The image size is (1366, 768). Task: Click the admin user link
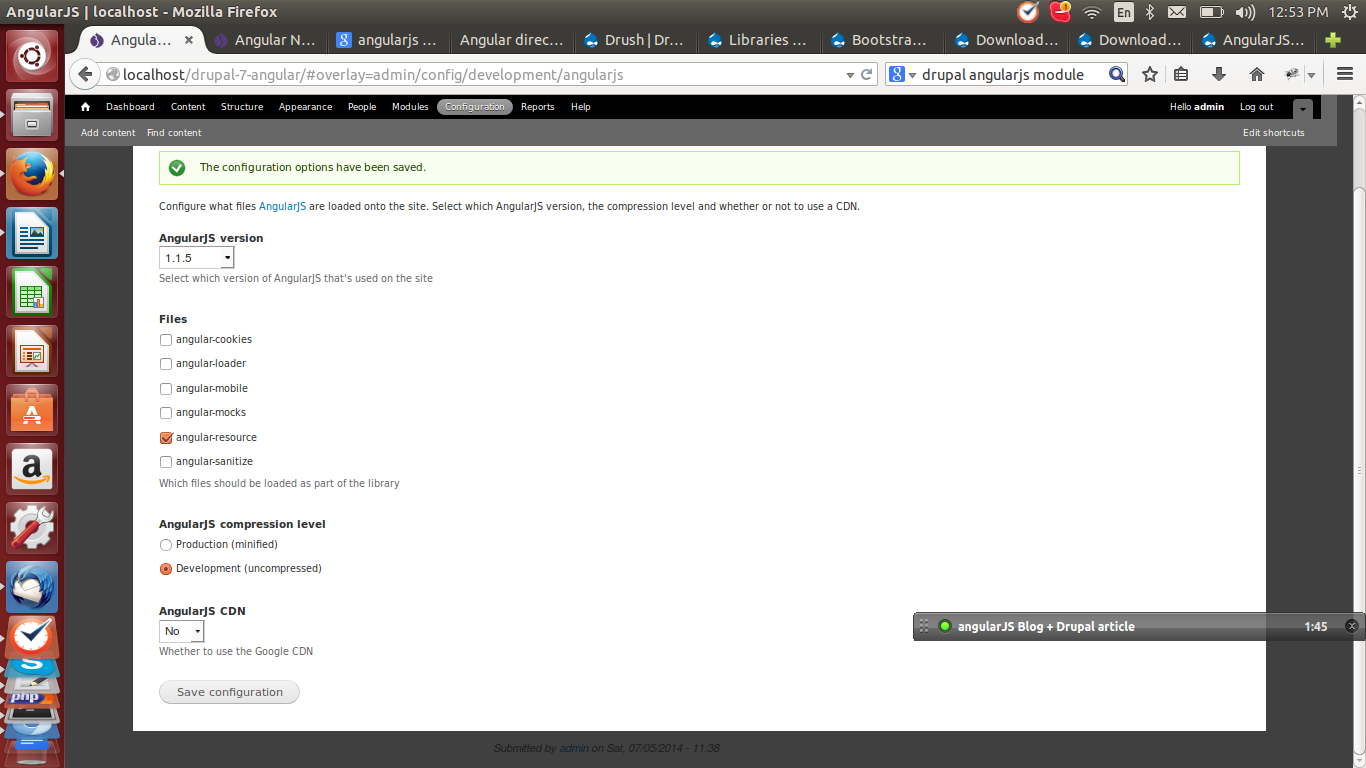click(x=1209, y=107)
